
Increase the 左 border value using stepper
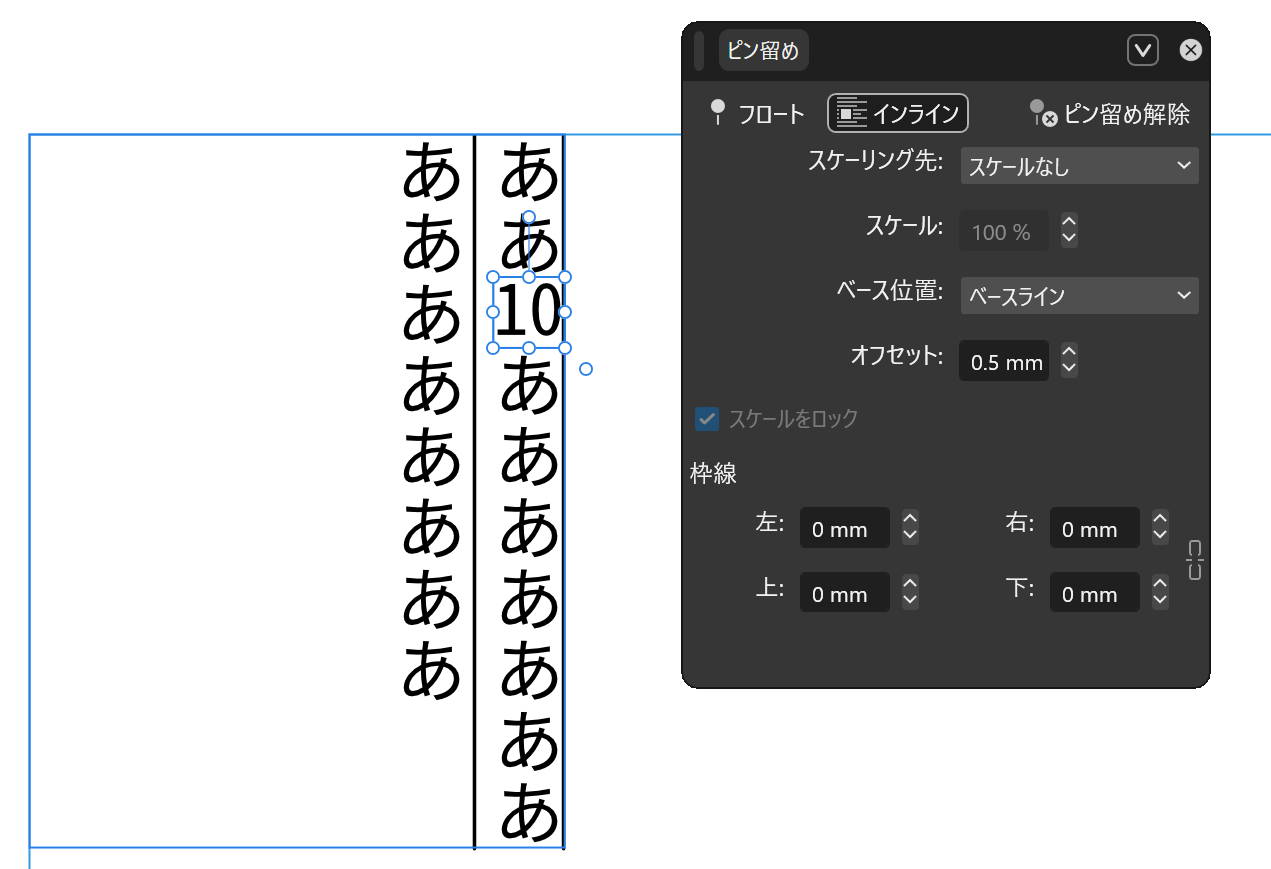click(x=909, y=521)
